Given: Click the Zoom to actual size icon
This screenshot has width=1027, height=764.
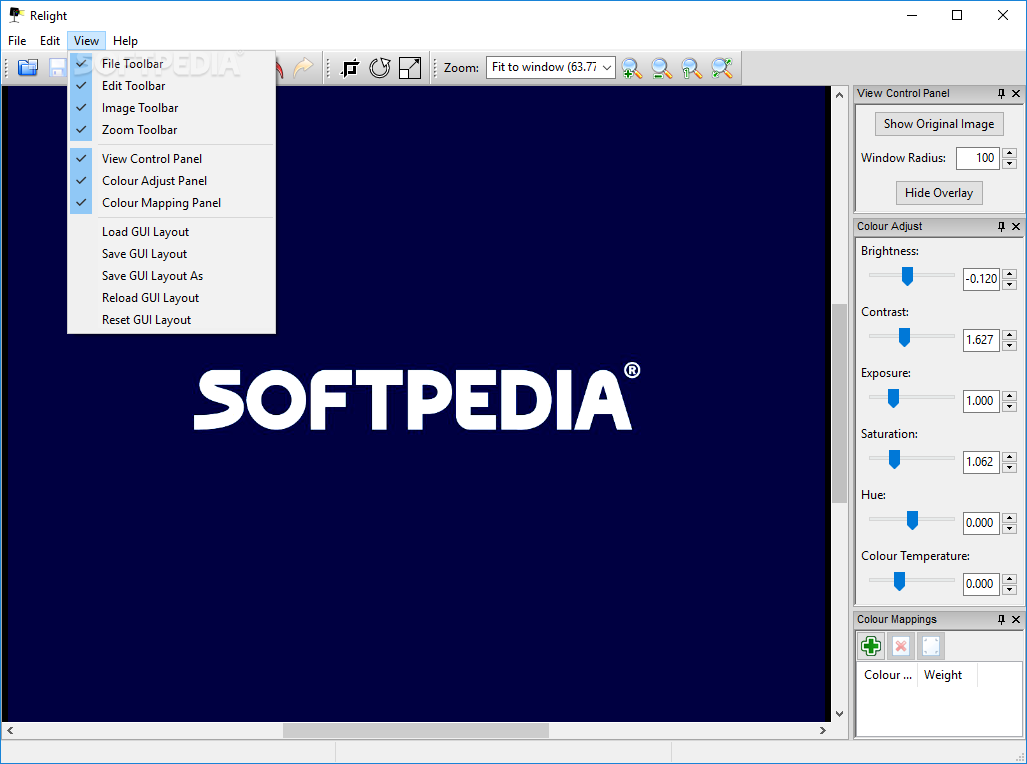Looking at the screenshot, I should coord(692,67).
